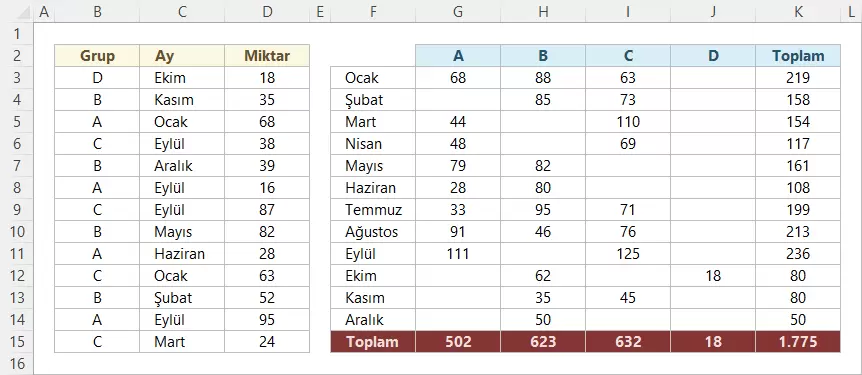Click the Miktar header cell
The height and width of the screenshot is (375, 862).
tap(267, 56)
